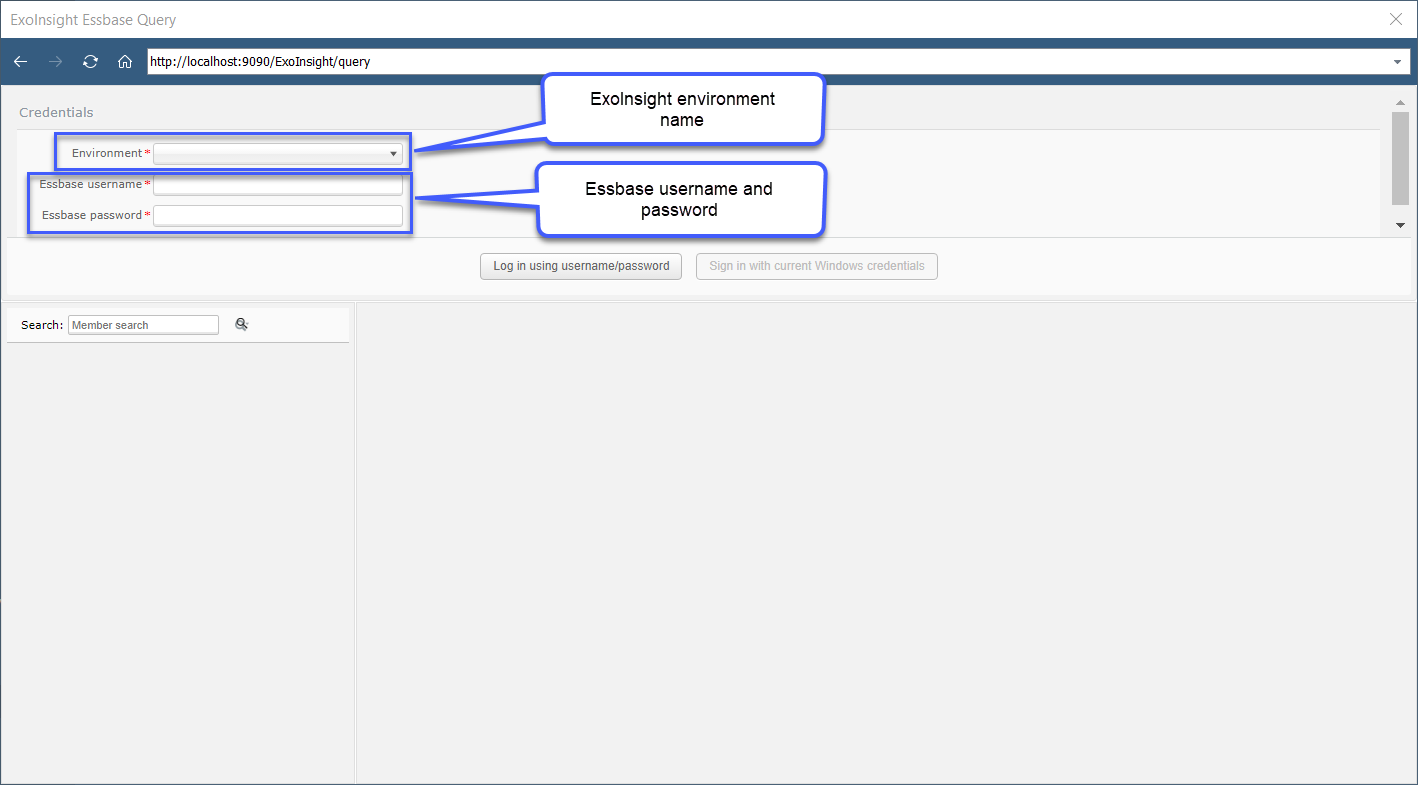Log in using username/password button

[x=581, y=266]
